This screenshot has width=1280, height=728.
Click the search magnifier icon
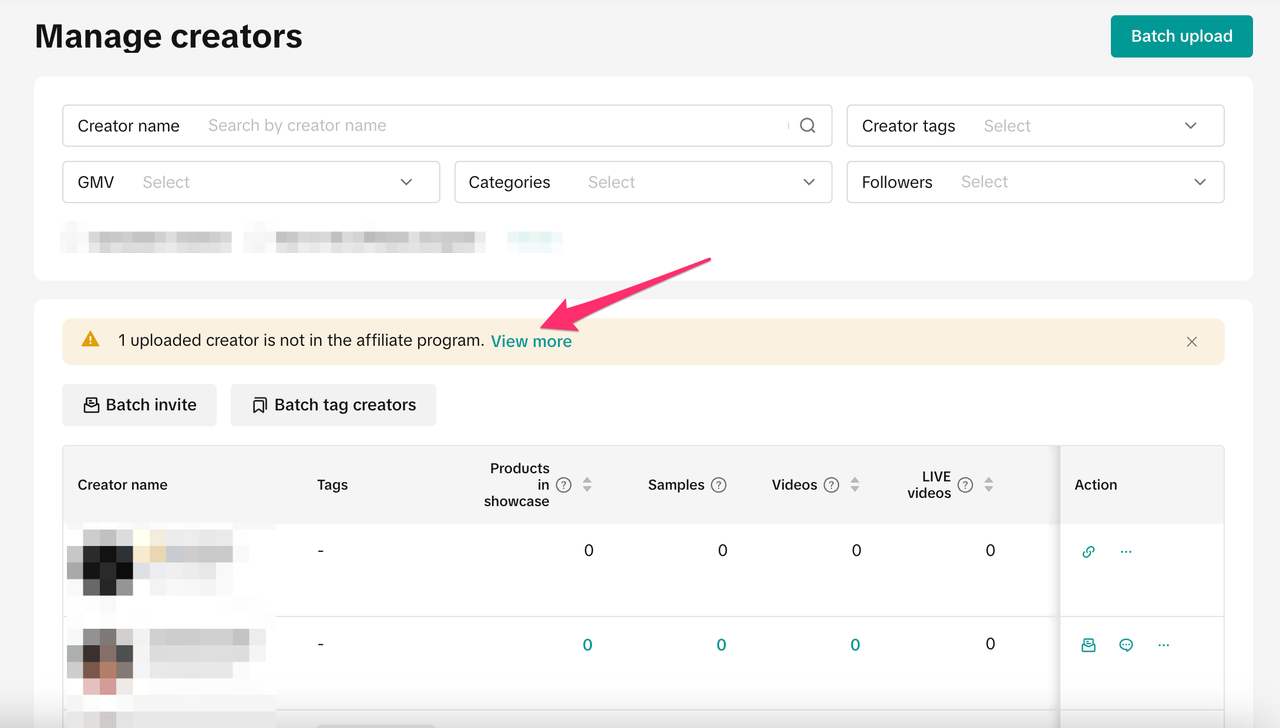(808, 126)
